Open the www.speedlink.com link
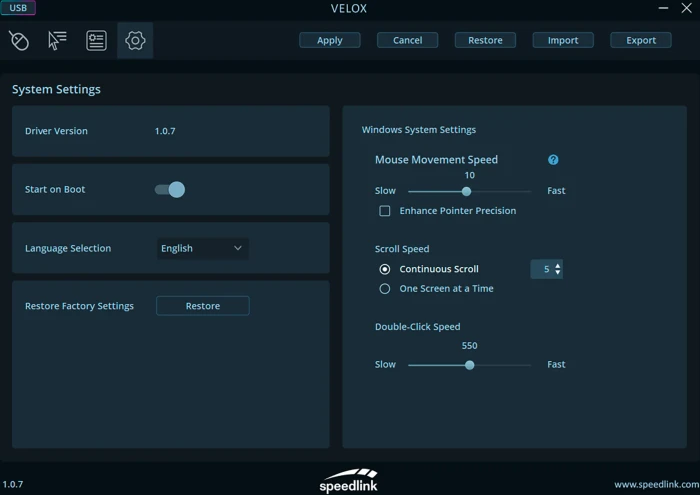The width and height of the screenshot is (700, 495). point(656,484)
